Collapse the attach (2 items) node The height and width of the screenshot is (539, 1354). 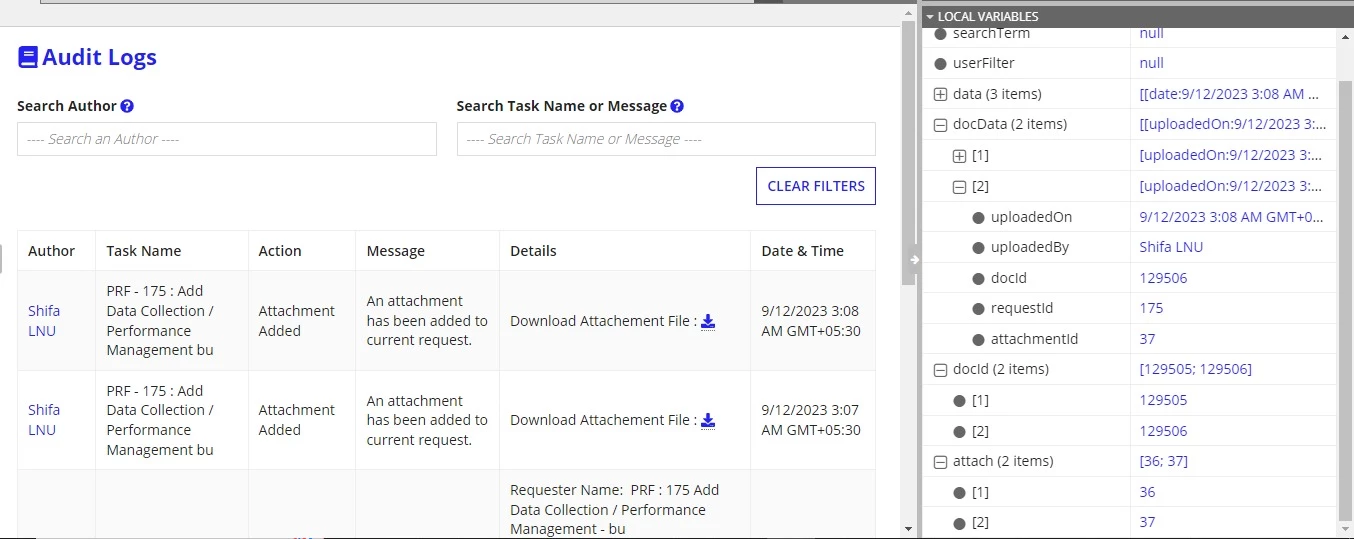(940, 461)
